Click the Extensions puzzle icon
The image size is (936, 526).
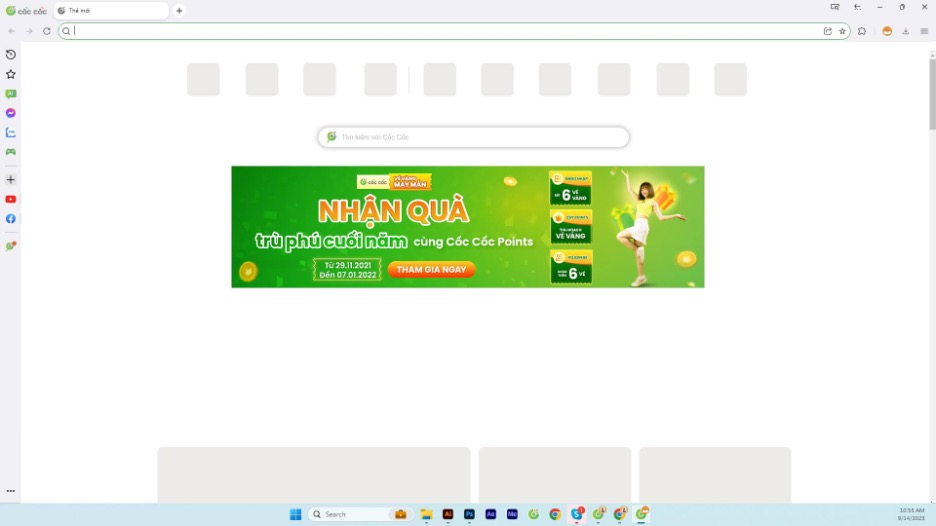[862, 31]
